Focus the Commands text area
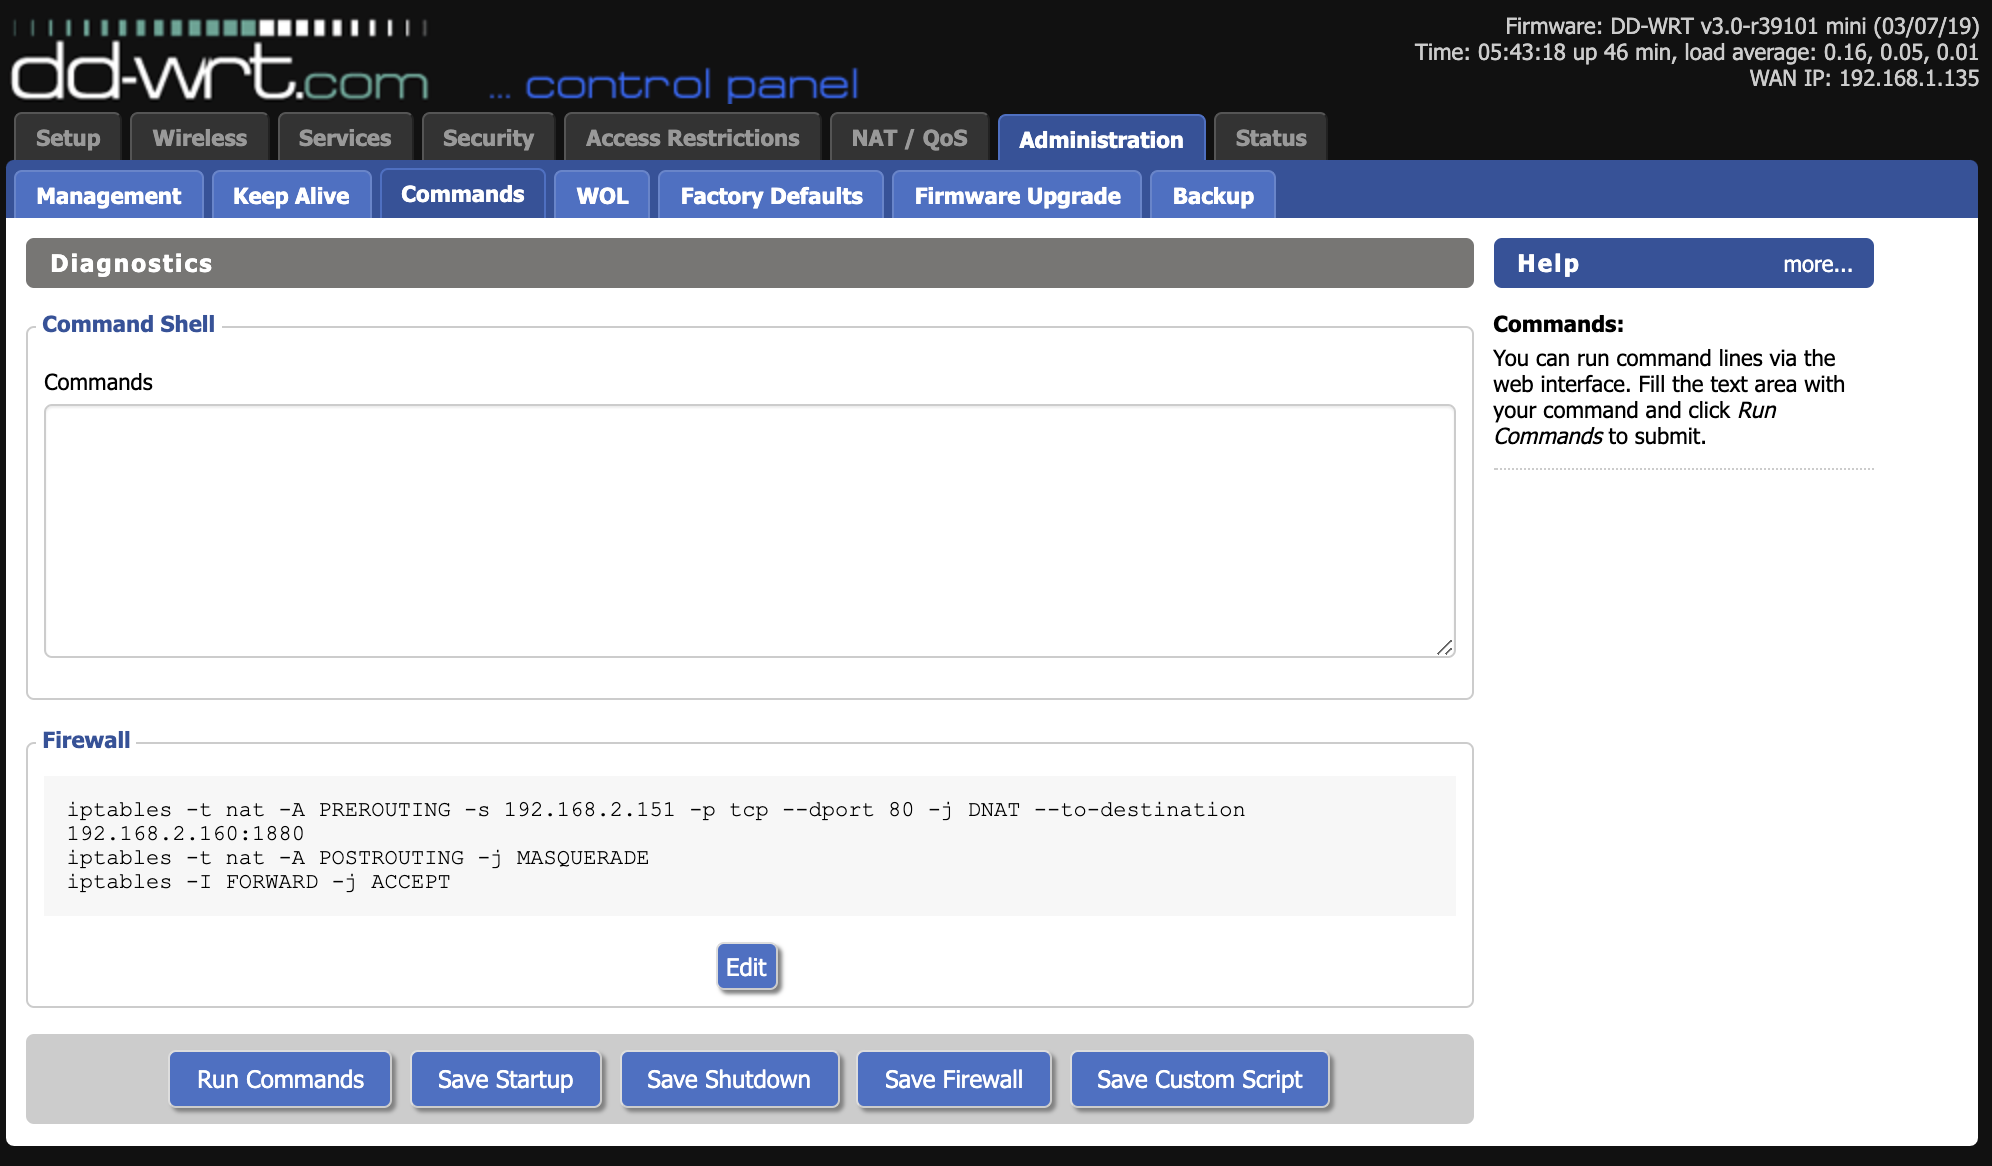1992x1166 pixels. pos(750,531)
